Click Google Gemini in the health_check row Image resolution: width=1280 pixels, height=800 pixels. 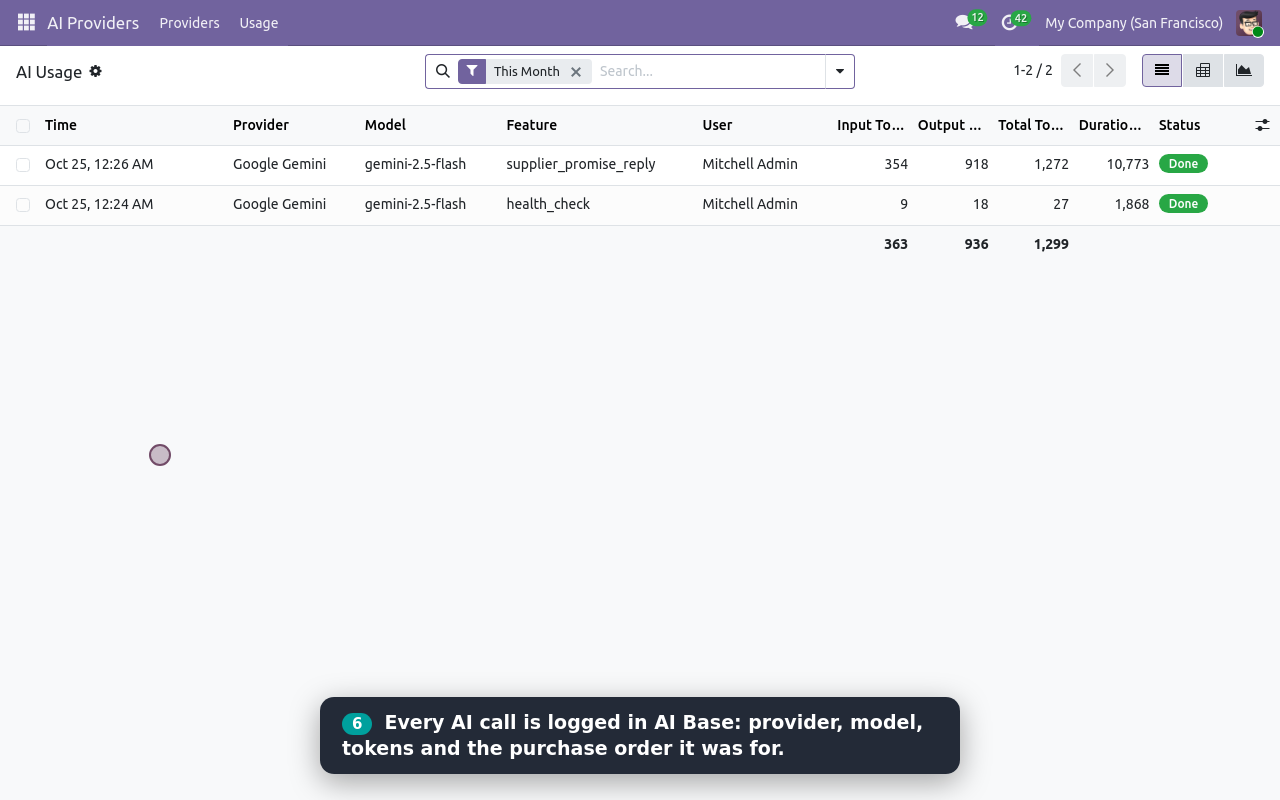pos(279,204)
